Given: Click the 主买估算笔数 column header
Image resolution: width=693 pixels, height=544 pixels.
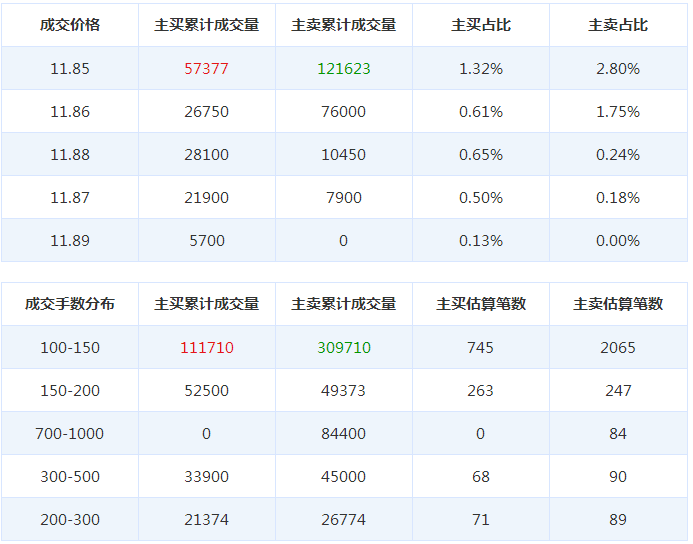Looking at the screenshot, I should 481,304.
